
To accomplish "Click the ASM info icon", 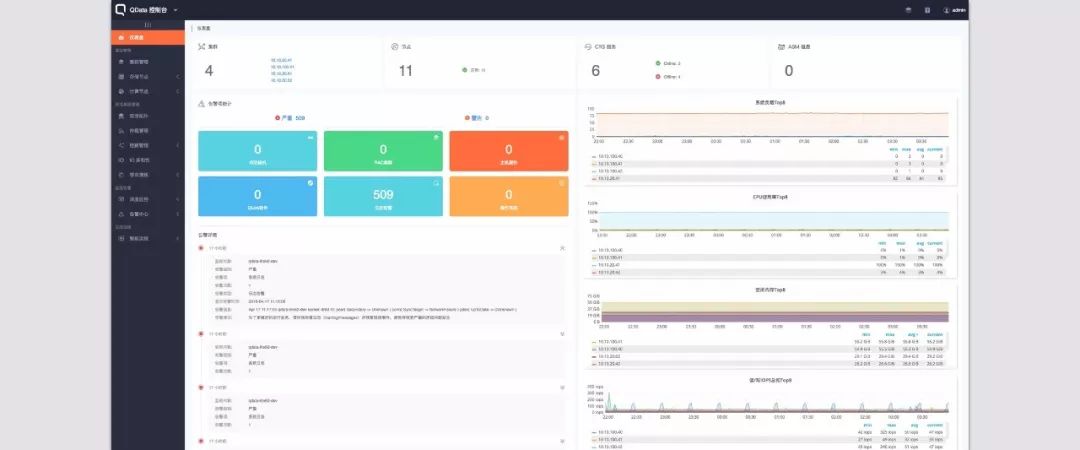I will point(781,47).
